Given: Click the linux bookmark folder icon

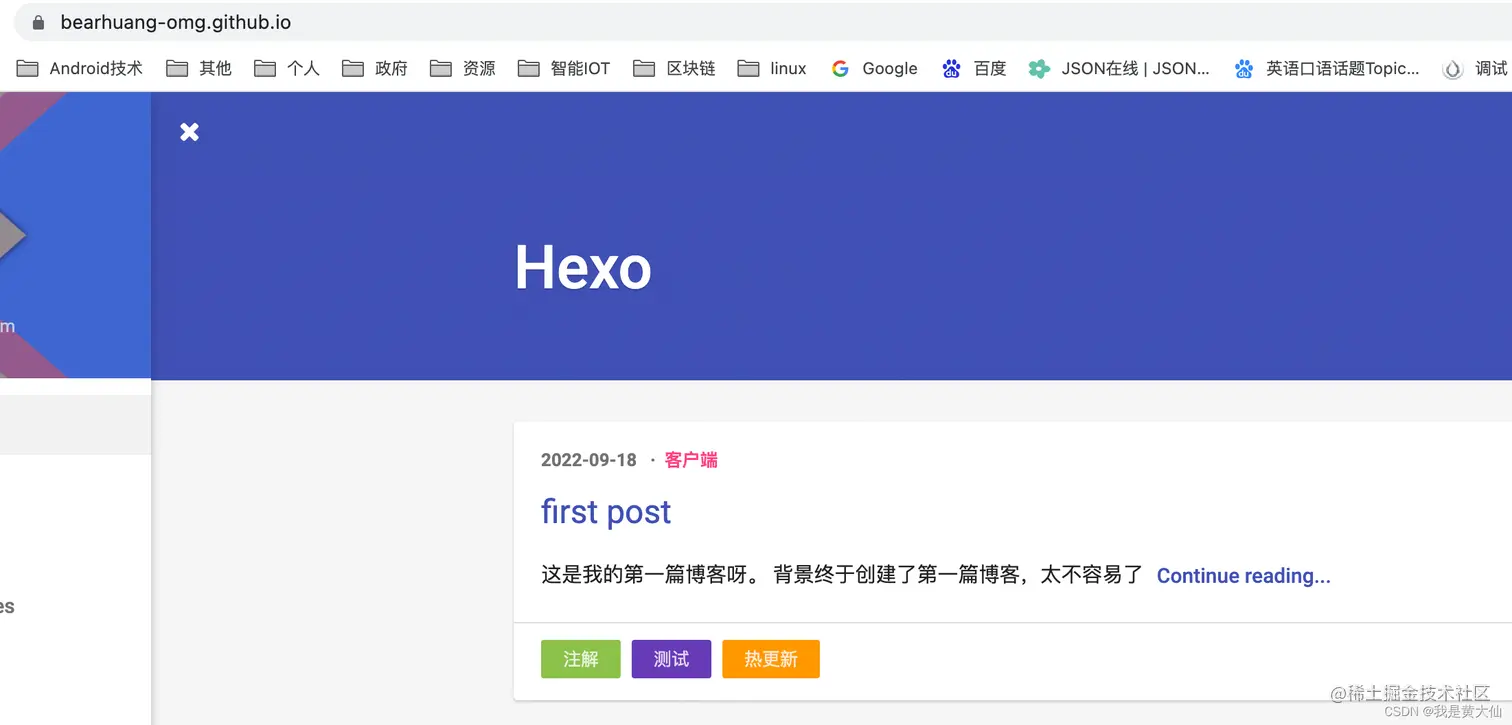Looking at the screenshot, I should (x=749, y=68).
